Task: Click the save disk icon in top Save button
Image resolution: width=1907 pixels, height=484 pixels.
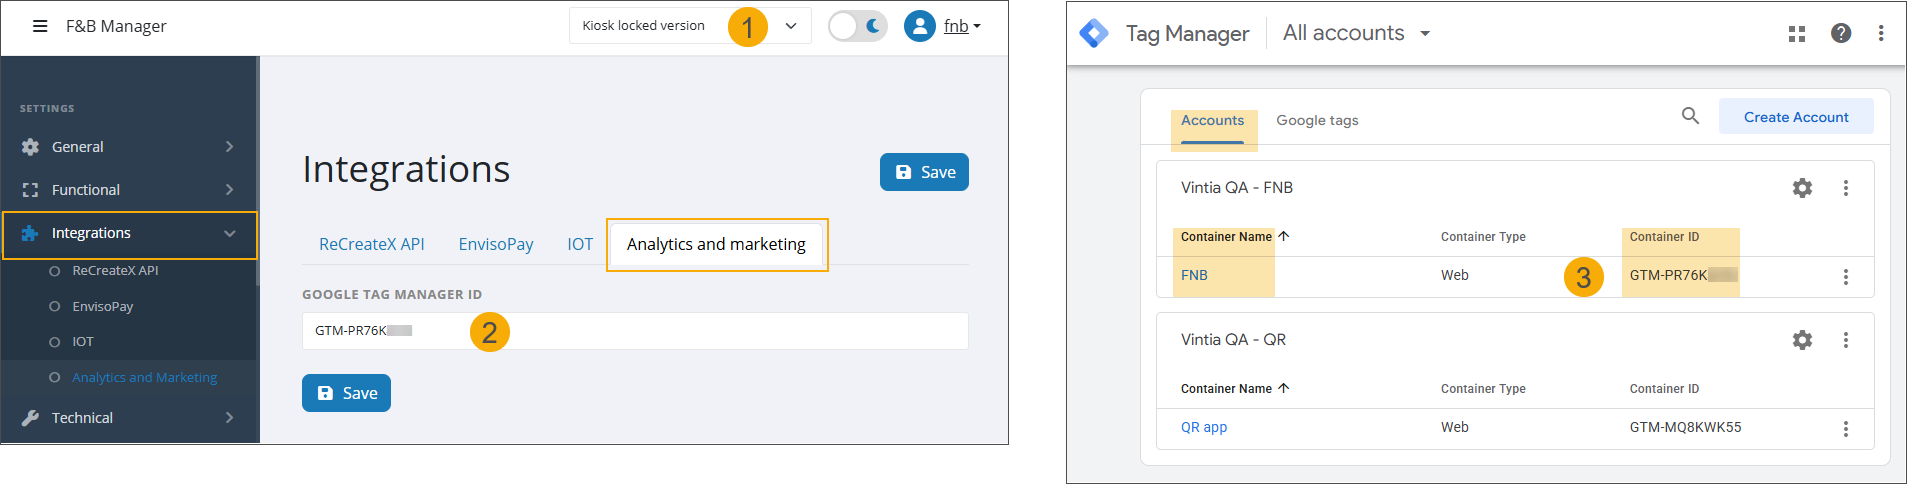Action: (903, 172)
